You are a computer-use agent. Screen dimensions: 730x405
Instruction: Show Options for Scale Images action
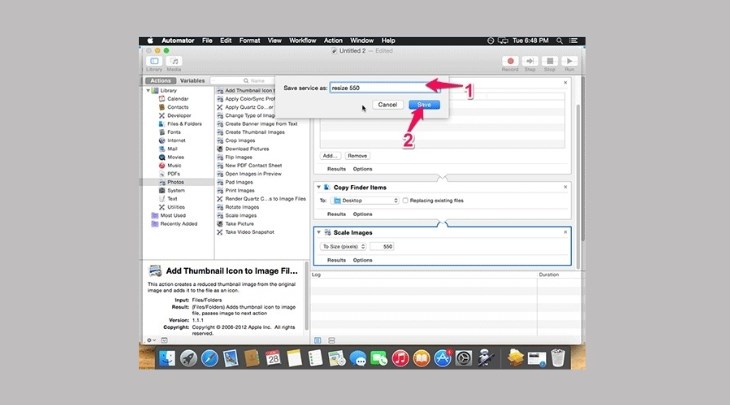(362, 260)
